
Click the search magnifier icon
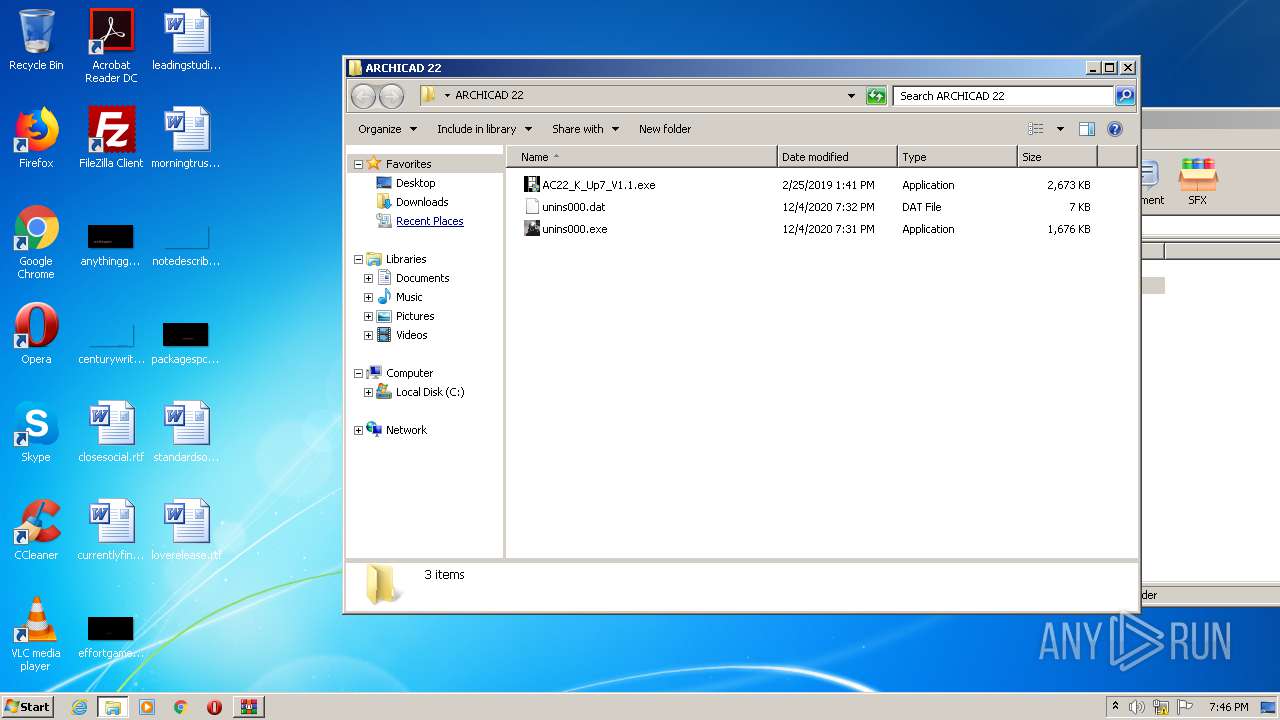pos(1125,96)
